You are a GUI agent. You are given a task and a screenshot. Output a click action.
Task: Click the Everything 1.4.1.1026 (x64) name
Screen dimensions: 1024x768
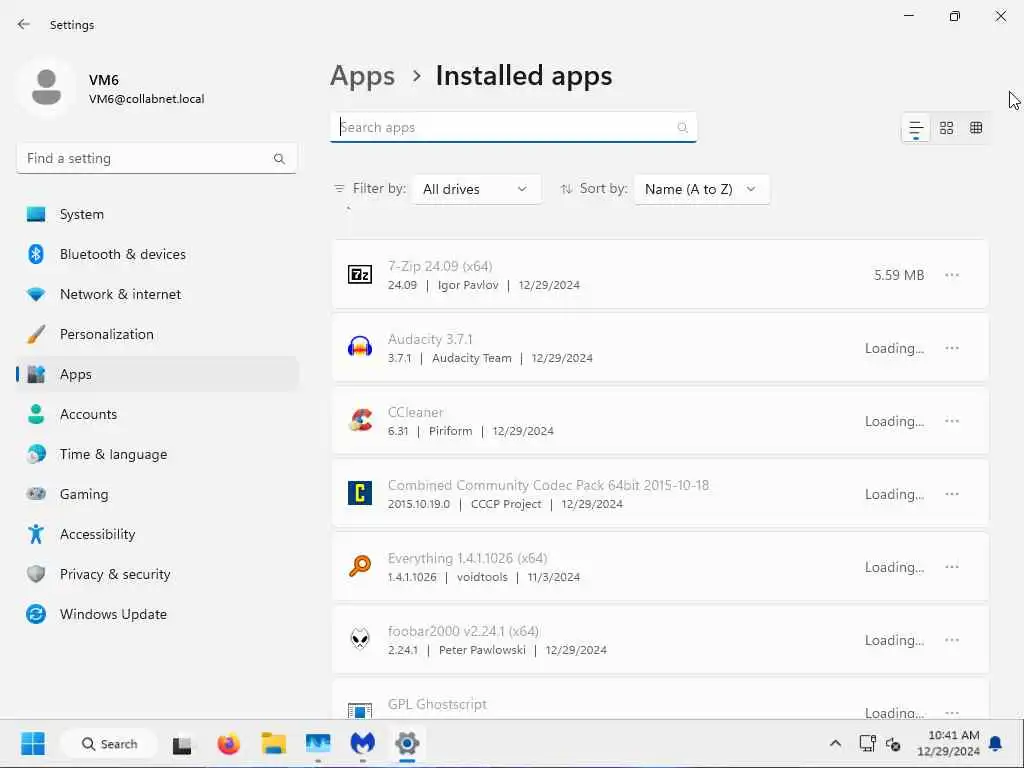[468, 558]
